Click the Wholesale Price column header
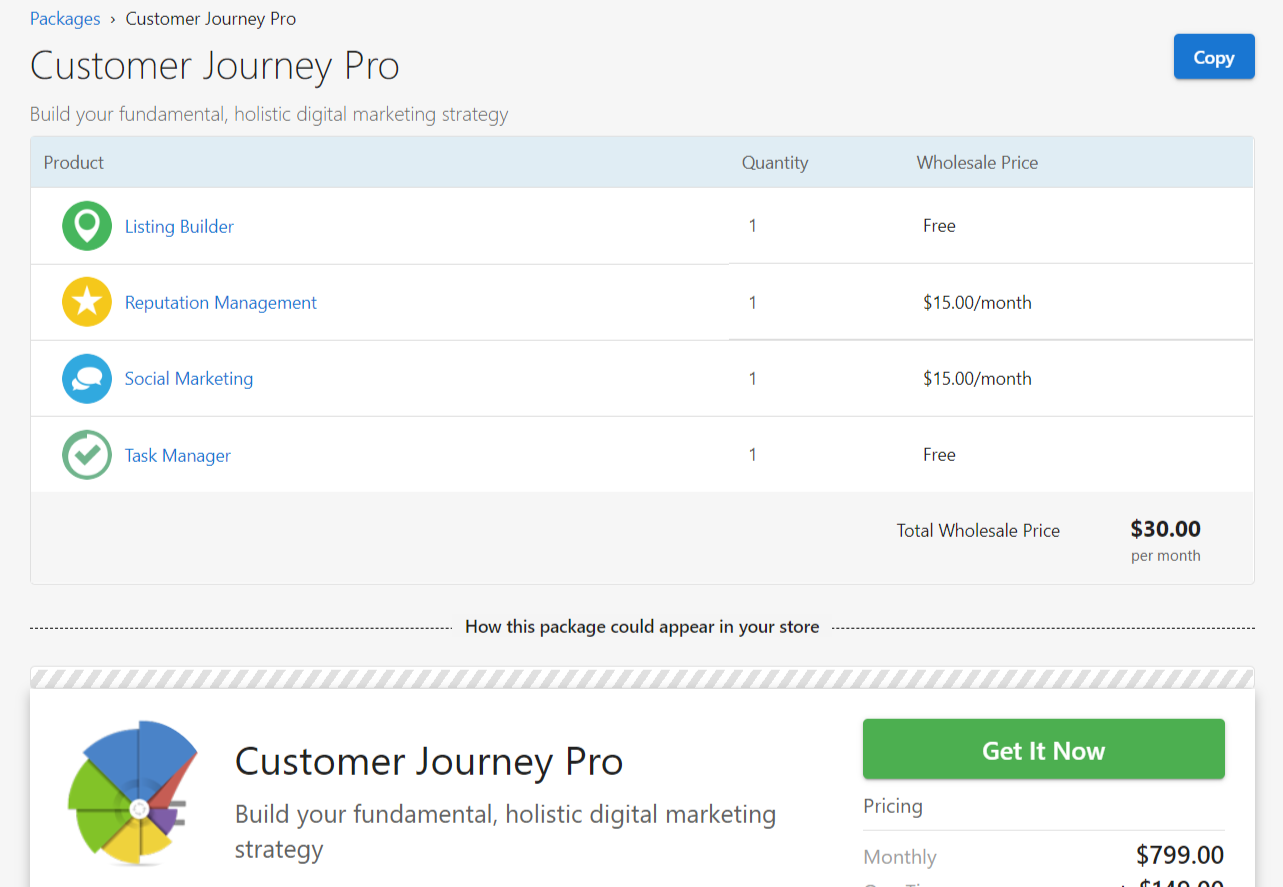Viewport: 1283px width, 887px height. 977,162
